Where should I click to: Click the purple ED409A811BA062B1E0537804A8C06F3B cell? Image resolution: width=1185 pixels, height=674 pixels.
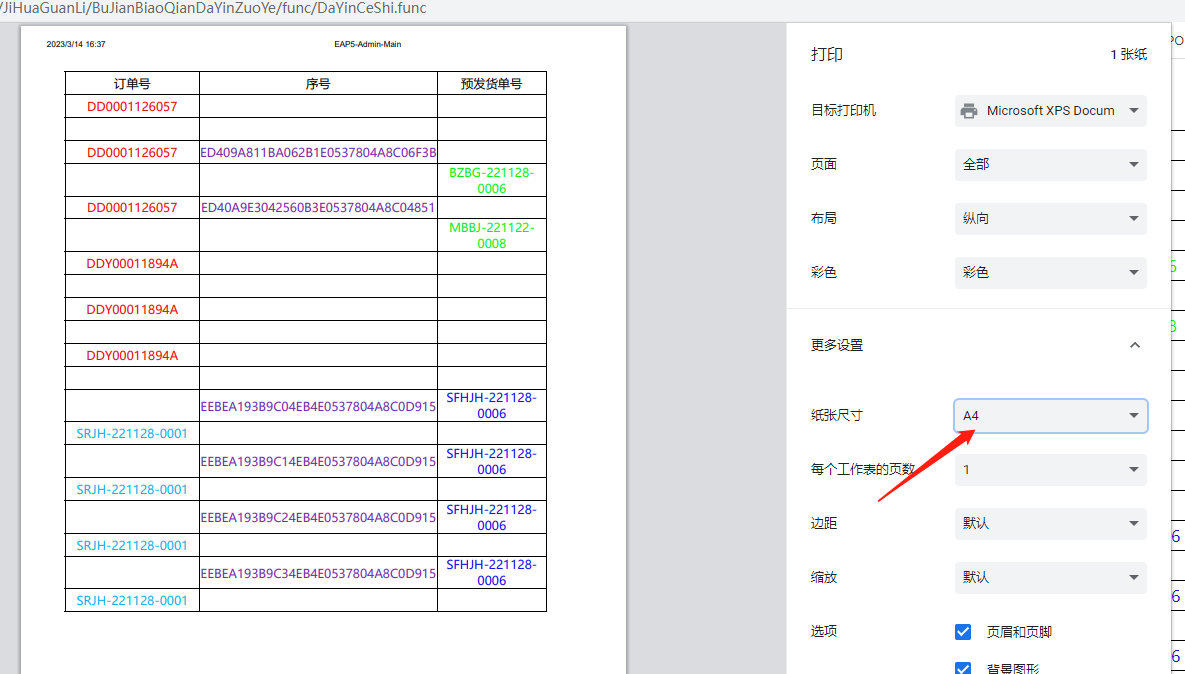(318, 153)
